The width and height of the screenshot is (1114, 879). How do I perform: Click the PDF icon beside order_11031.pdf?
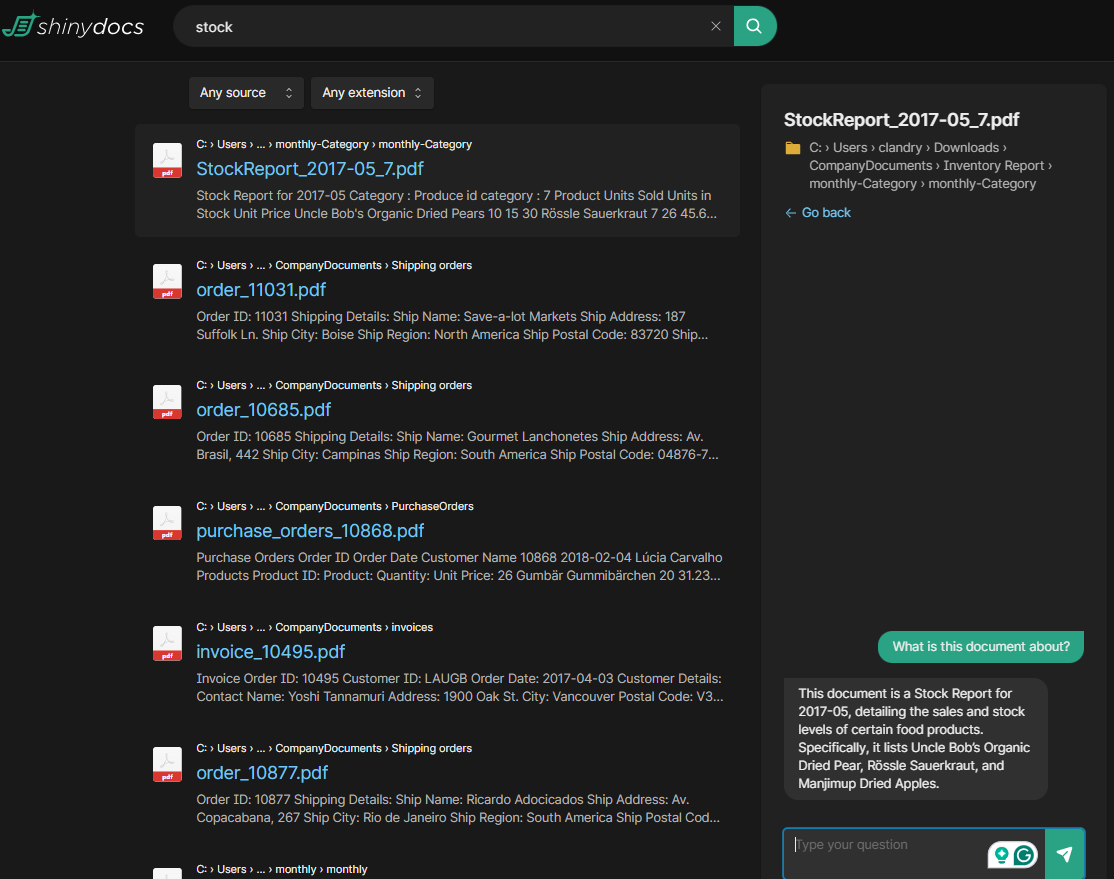tap(167, 282)
